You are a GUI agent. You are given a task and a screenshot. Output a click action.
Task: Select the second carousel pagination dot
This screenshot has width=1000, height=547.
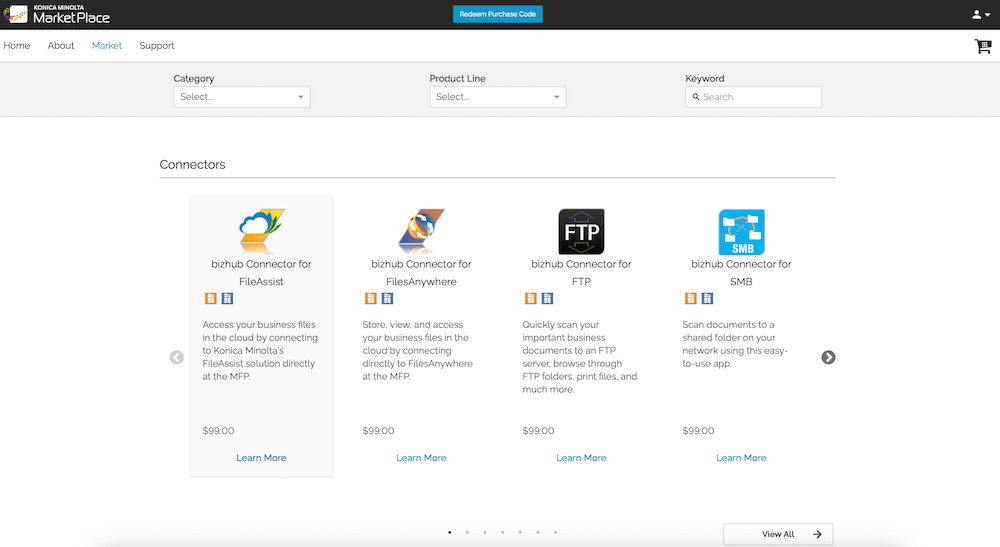click(x=467, y=532)
